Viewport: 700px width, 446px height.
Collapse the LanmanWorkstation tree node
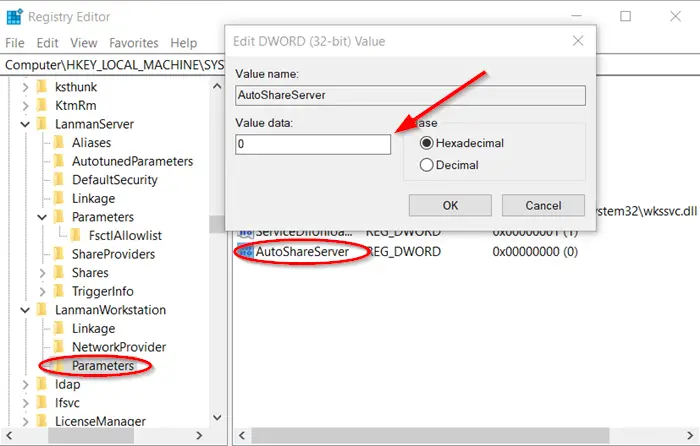(x=25, y=310)
